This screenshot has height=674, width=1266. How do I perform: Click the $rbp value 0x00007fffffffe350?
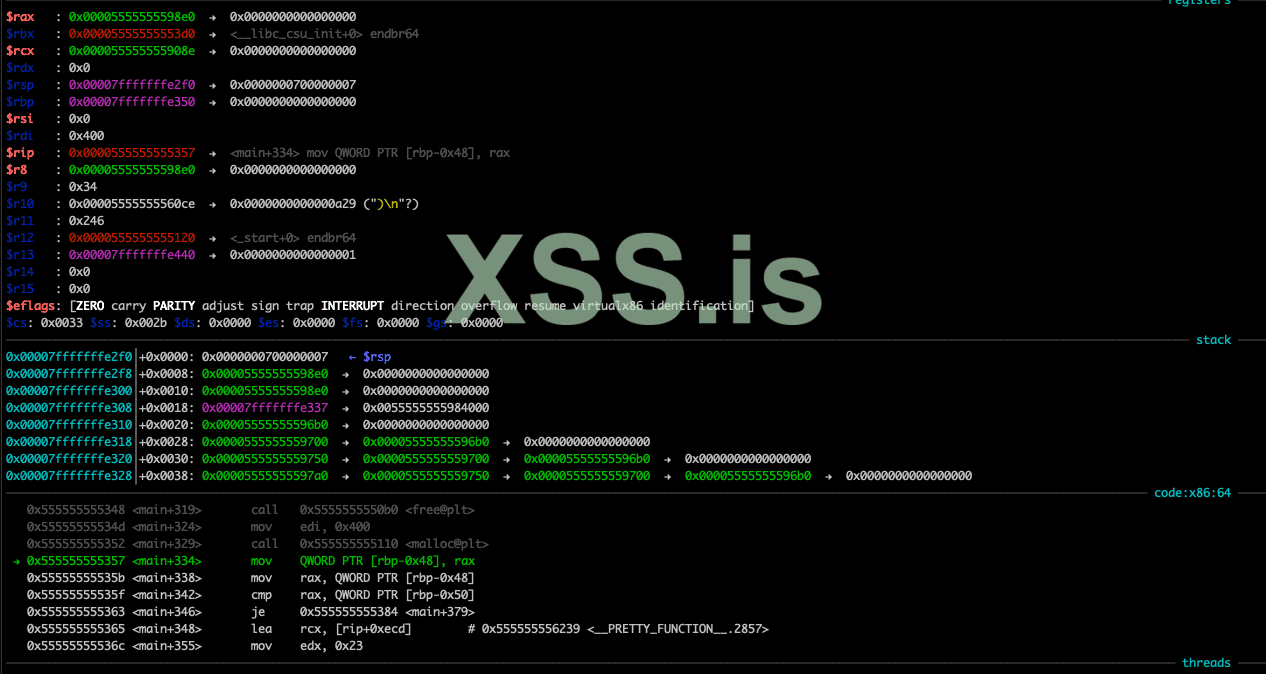pyautogui.click(x=132, y=102)
